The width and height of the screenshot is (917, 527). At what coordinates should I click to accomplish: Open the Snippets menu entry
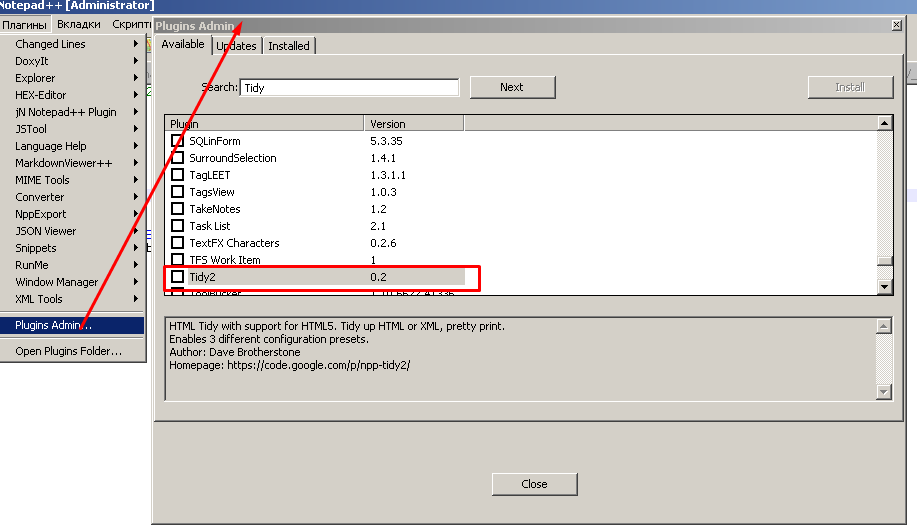(73, 248)
